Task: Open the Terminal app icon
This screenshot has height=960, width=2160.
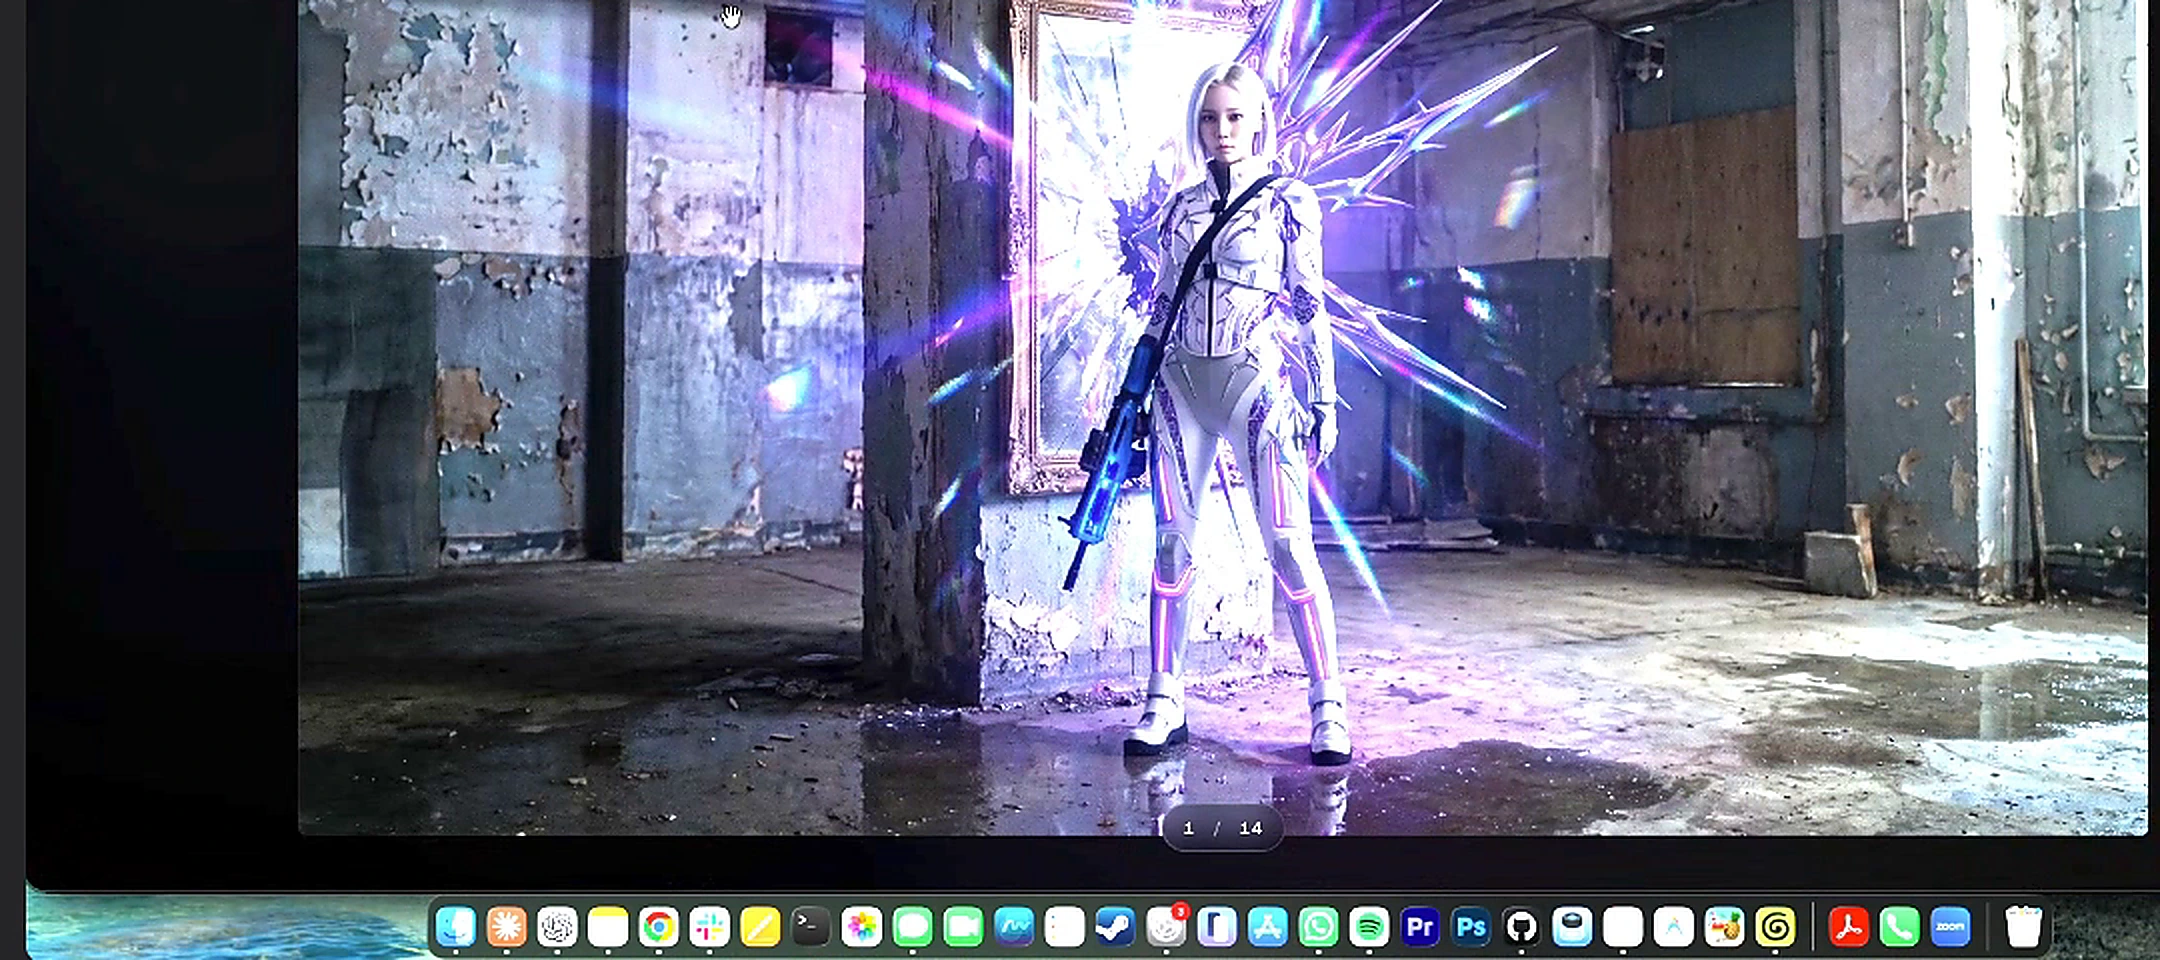Action: pos(811,927)
